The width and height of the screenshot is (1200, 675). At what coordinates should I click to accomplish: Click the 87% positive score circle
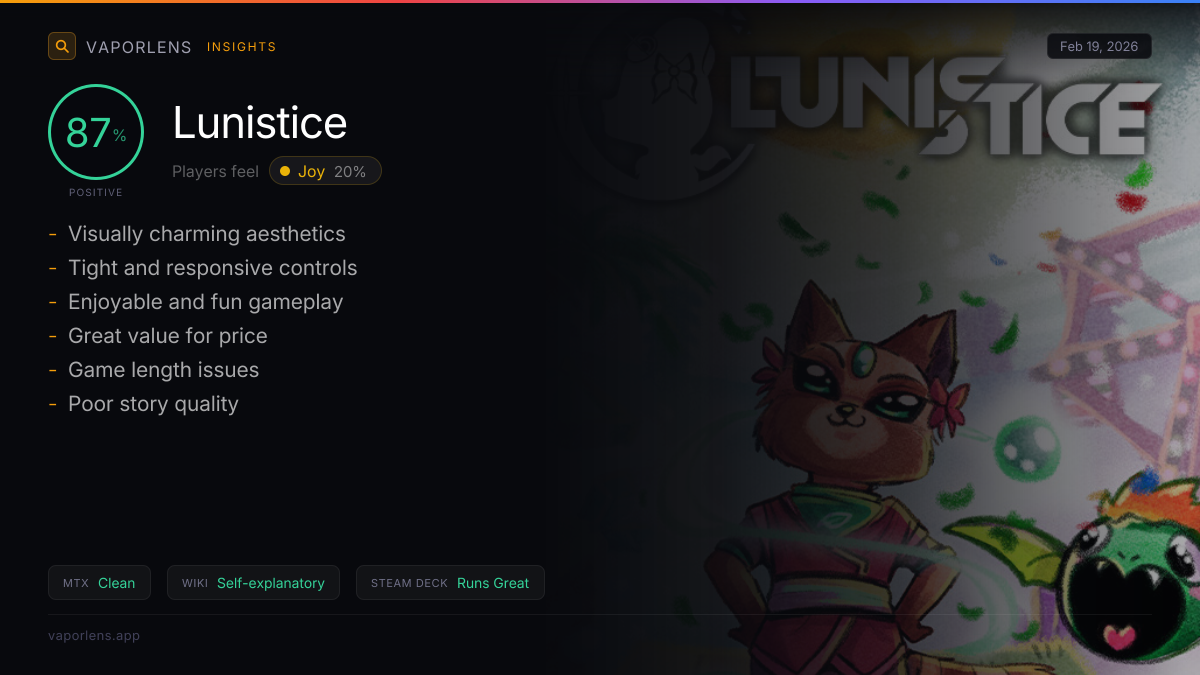tap(96, 132)
